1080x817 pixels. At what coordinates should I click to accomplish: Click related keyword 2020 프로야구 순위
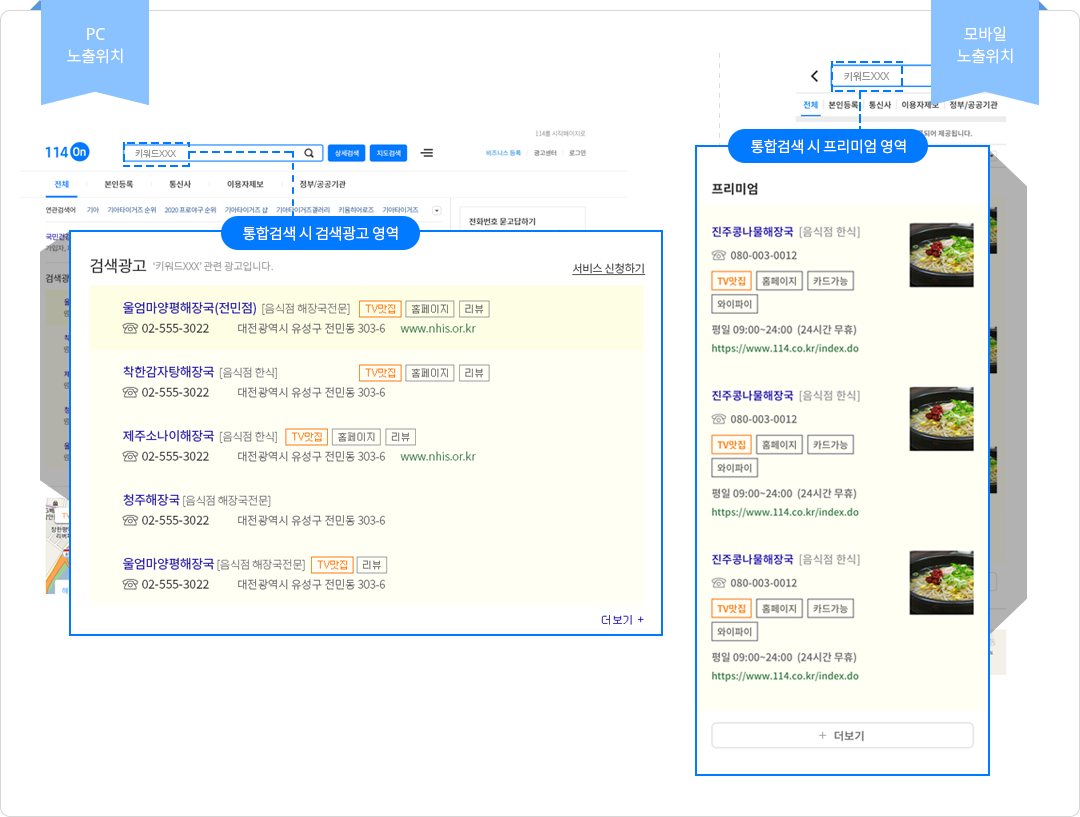190,210
